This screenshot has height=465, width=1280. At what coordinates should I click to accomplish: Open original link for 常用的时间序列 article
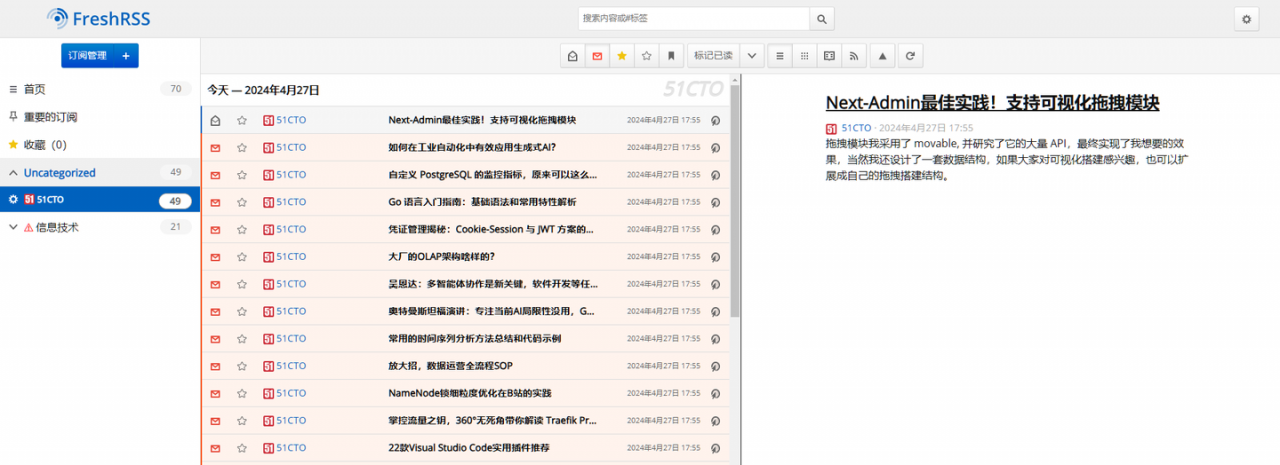tap(715, 339)
